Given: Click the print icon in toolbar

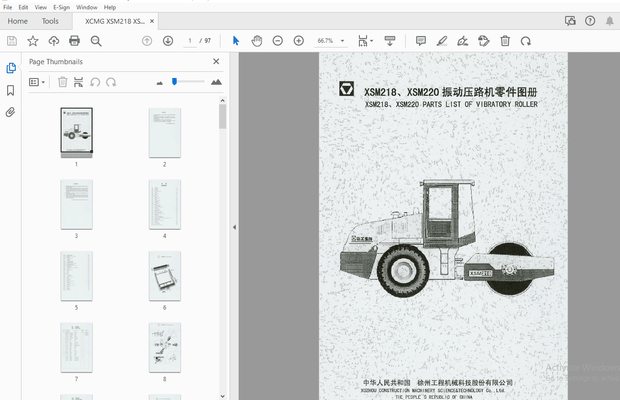Looking at the screenshot, I should point(75,41).
